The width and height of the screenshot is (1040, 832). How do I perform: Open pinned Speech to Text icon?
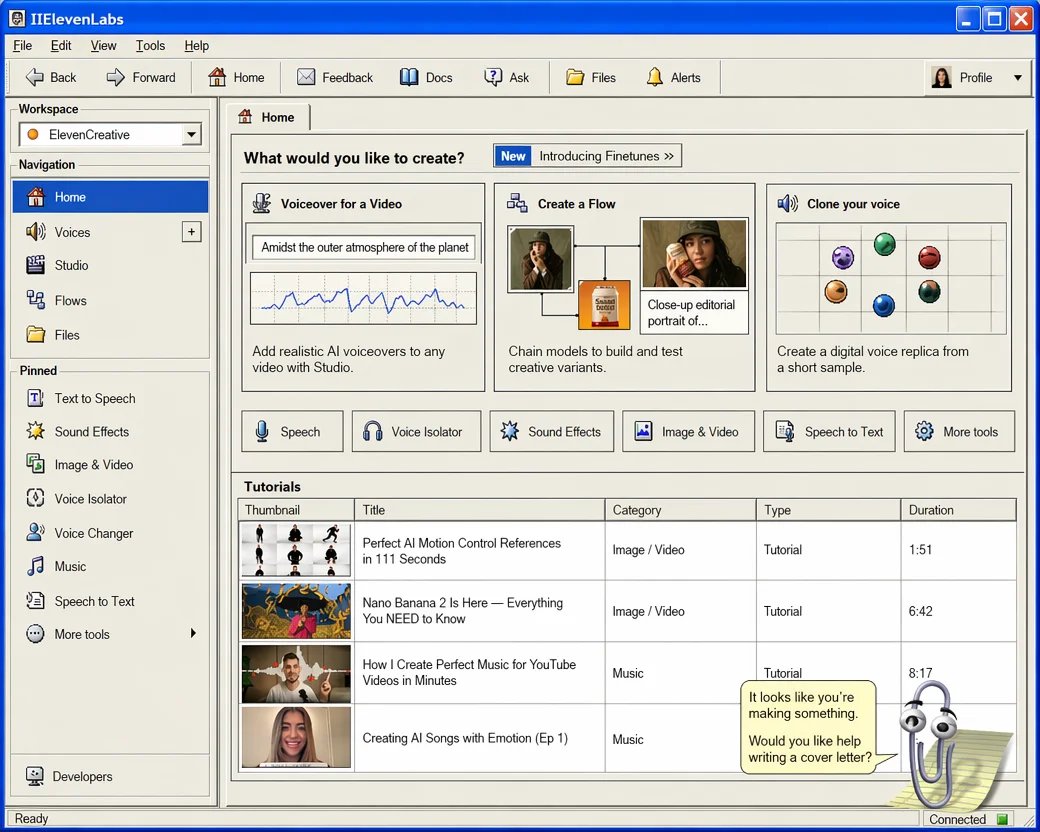click(36, 601)
